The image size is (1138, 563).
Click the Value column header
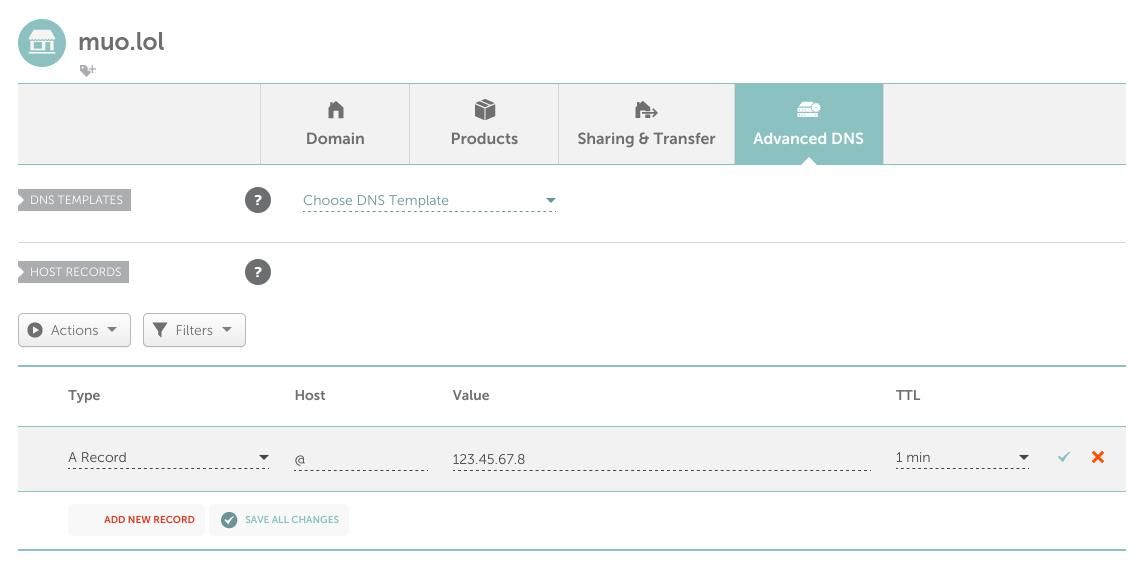[471, 395]
